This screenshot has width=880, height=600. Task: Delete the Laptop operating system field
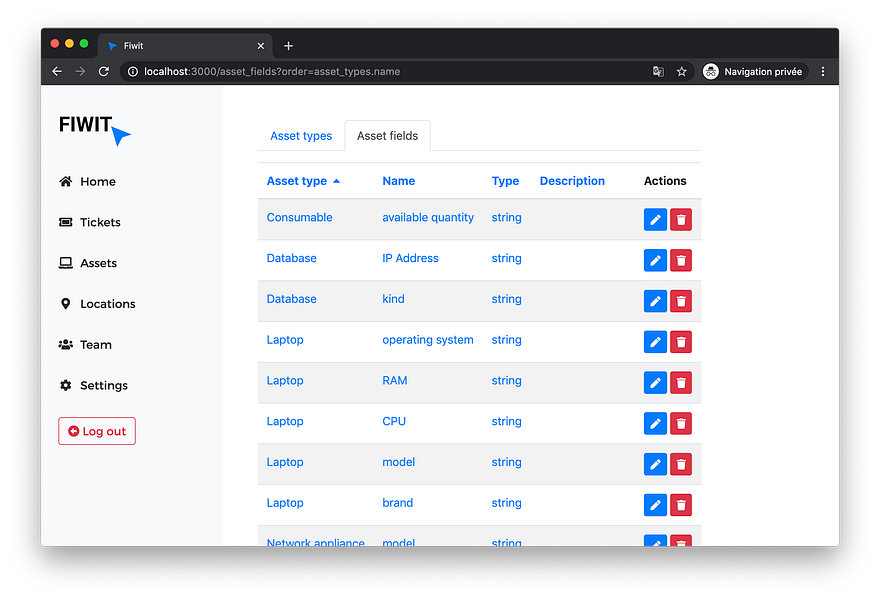(x=681, y=342)
